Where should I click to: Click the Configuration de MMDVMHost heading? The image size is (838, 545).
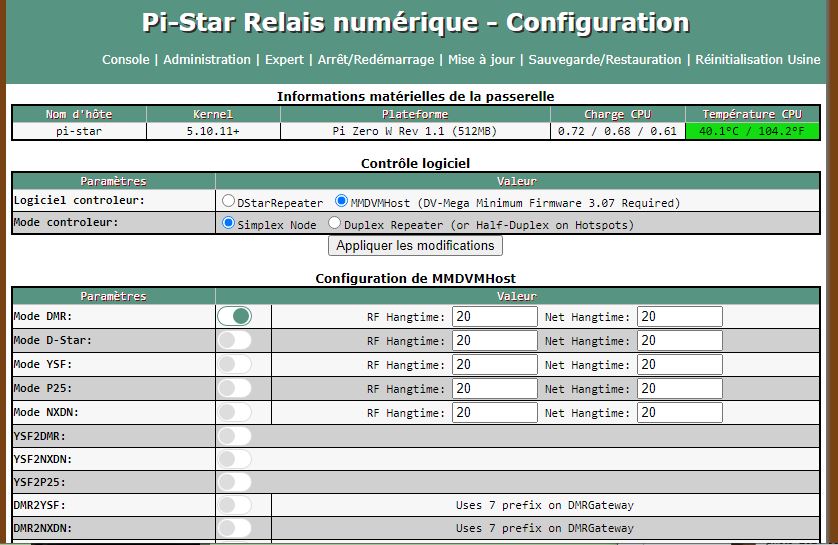(415, 278)
